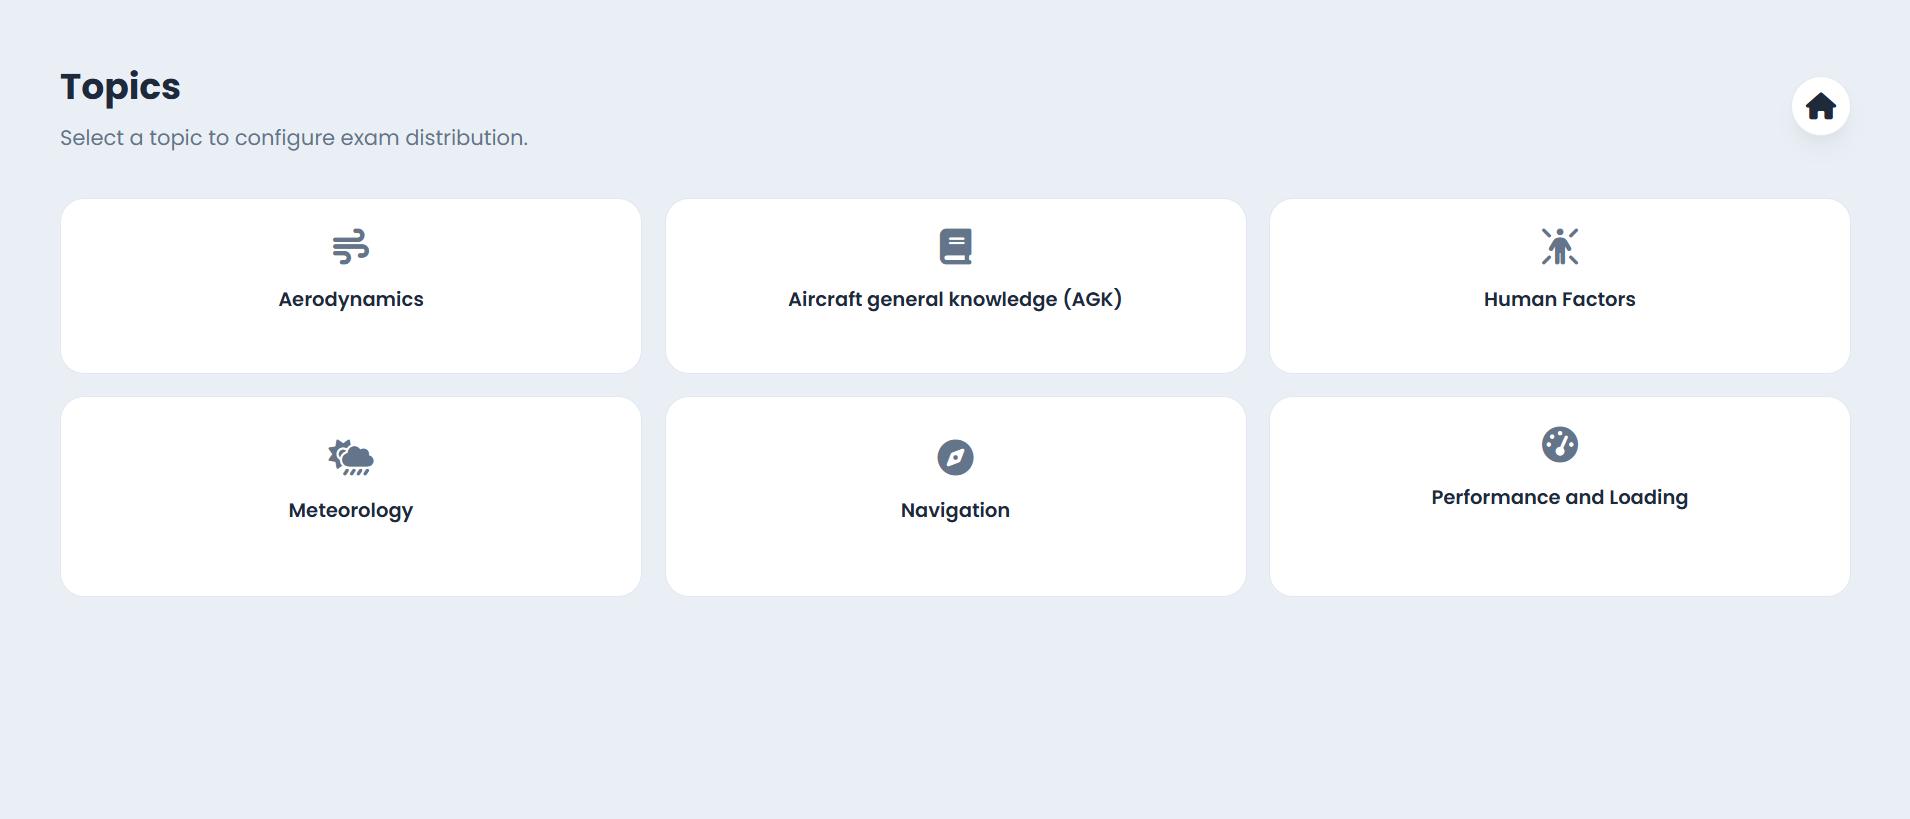
Task: Click the person icon for Human Factors
Action: [x=1559, y=246]
